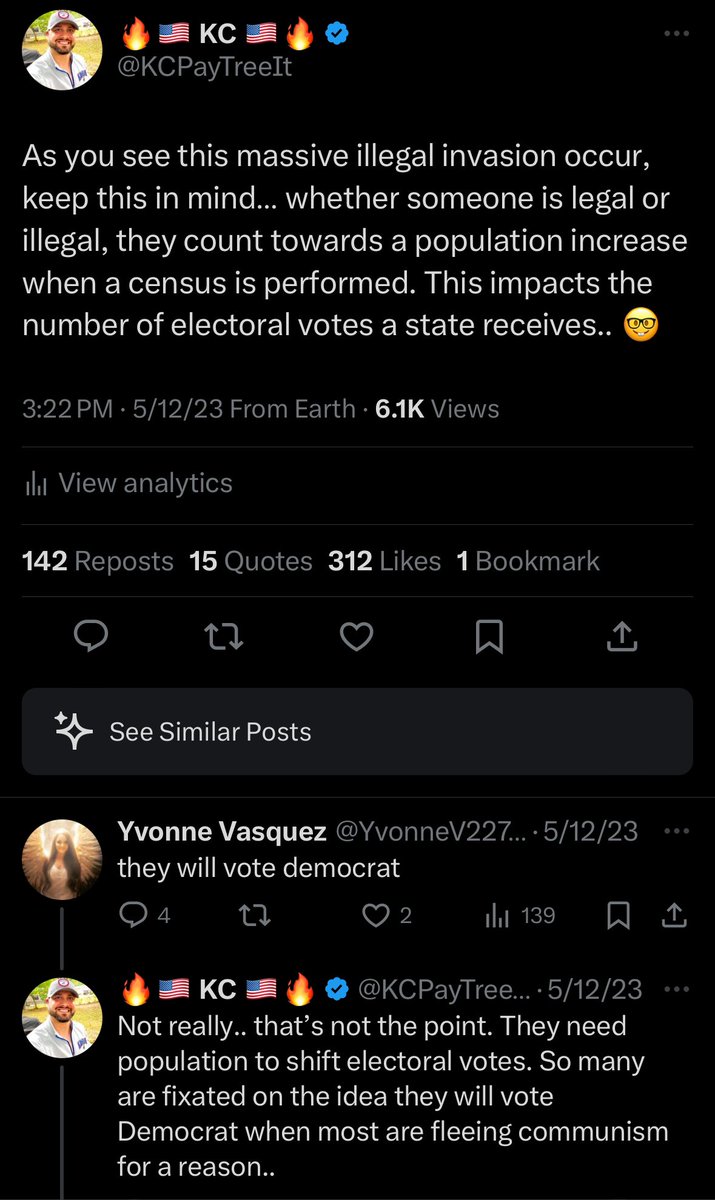Viewport: 715px width, 1200px height.
Task: Reply to Yvonne Vasquez's comment
Action: tap(133, 915)
